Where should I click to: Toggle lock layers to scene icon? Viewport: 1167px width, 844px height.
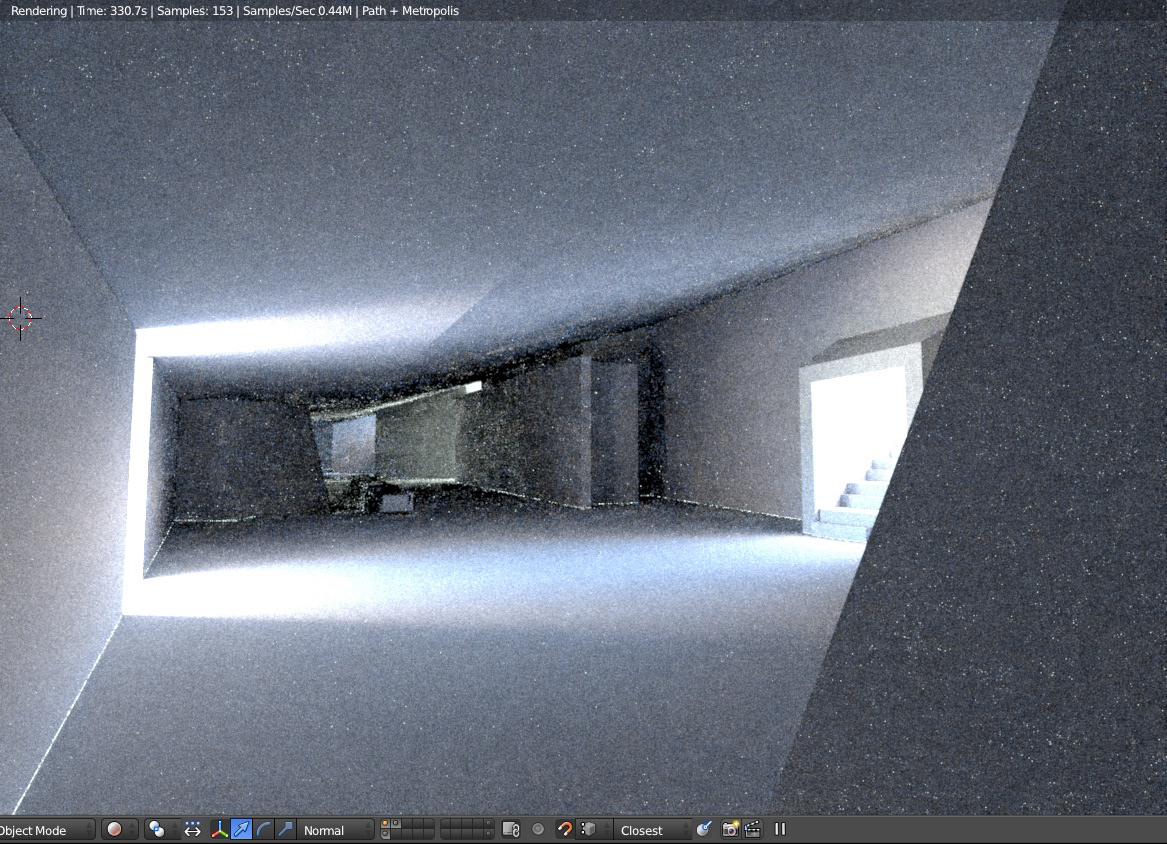coord(511,830)
